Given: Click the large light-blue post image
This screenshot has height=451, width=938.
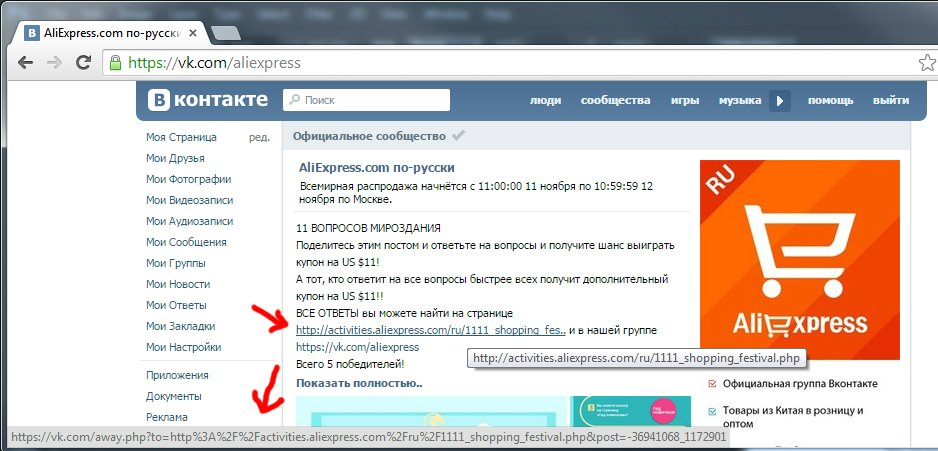Looking at the screenshot, I should pyautogui.click(x=431, y=413).
